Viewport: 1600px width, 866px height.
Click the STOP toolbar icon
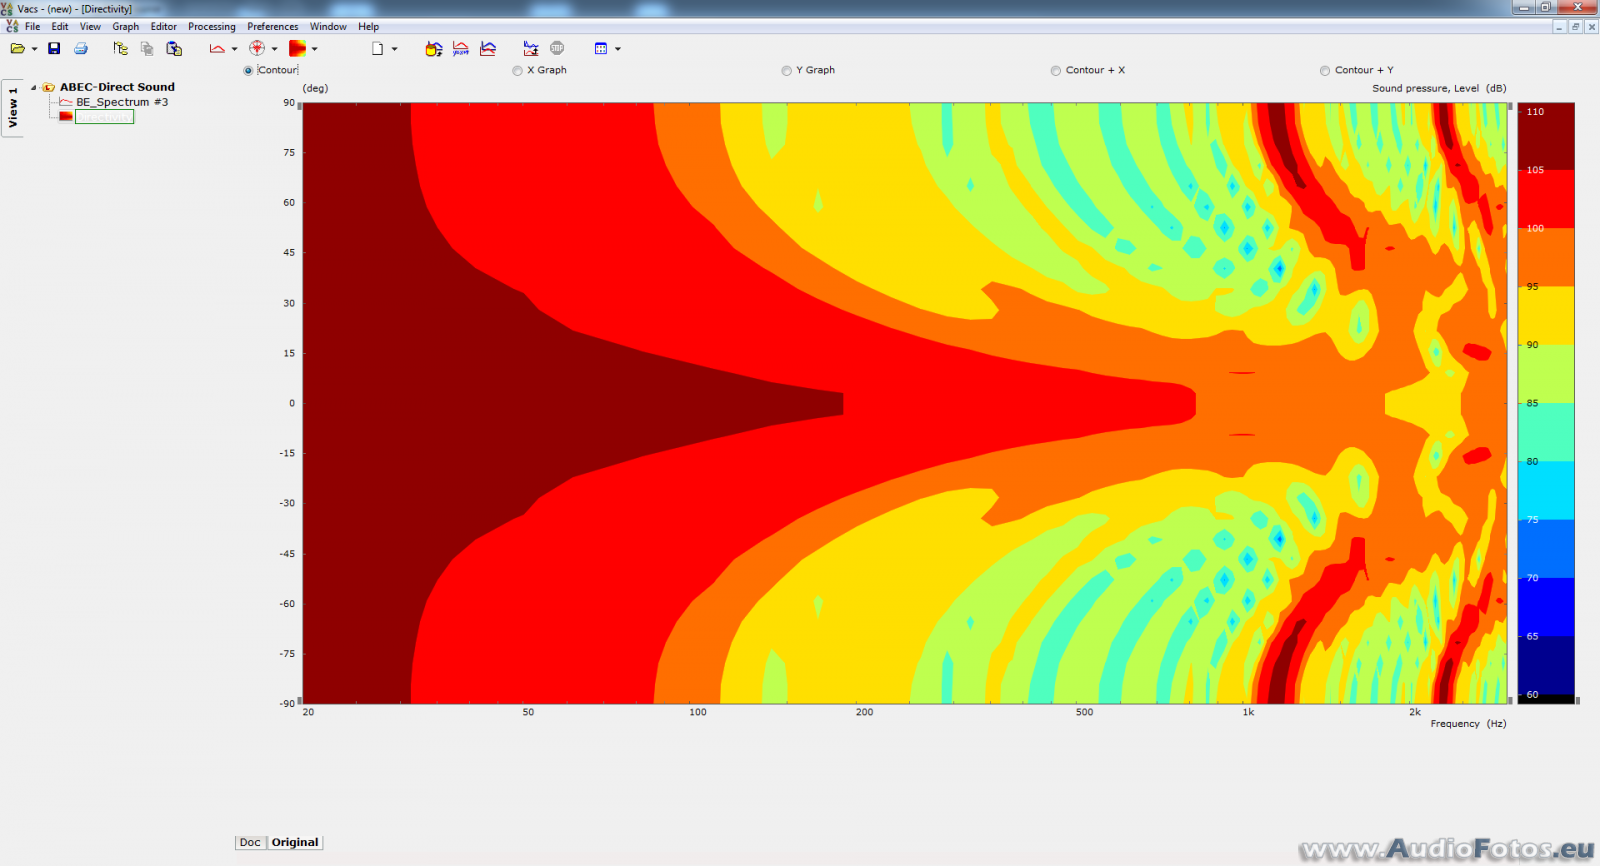click(557, 48)
